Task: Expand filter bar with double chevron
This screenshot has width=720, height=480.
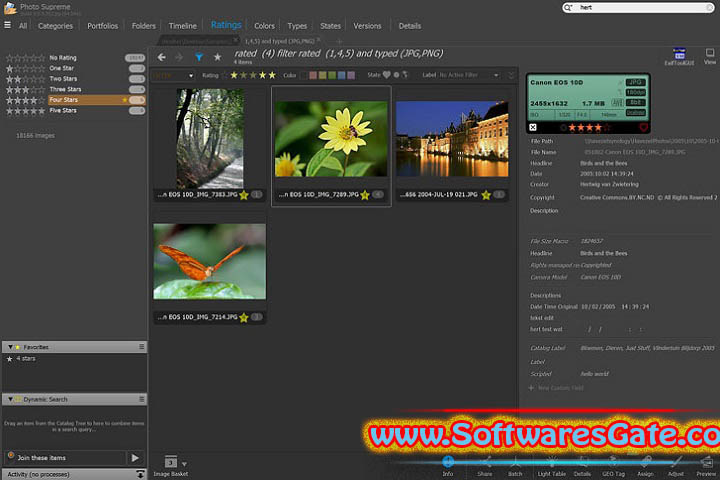Action: (x=511, y=75)
